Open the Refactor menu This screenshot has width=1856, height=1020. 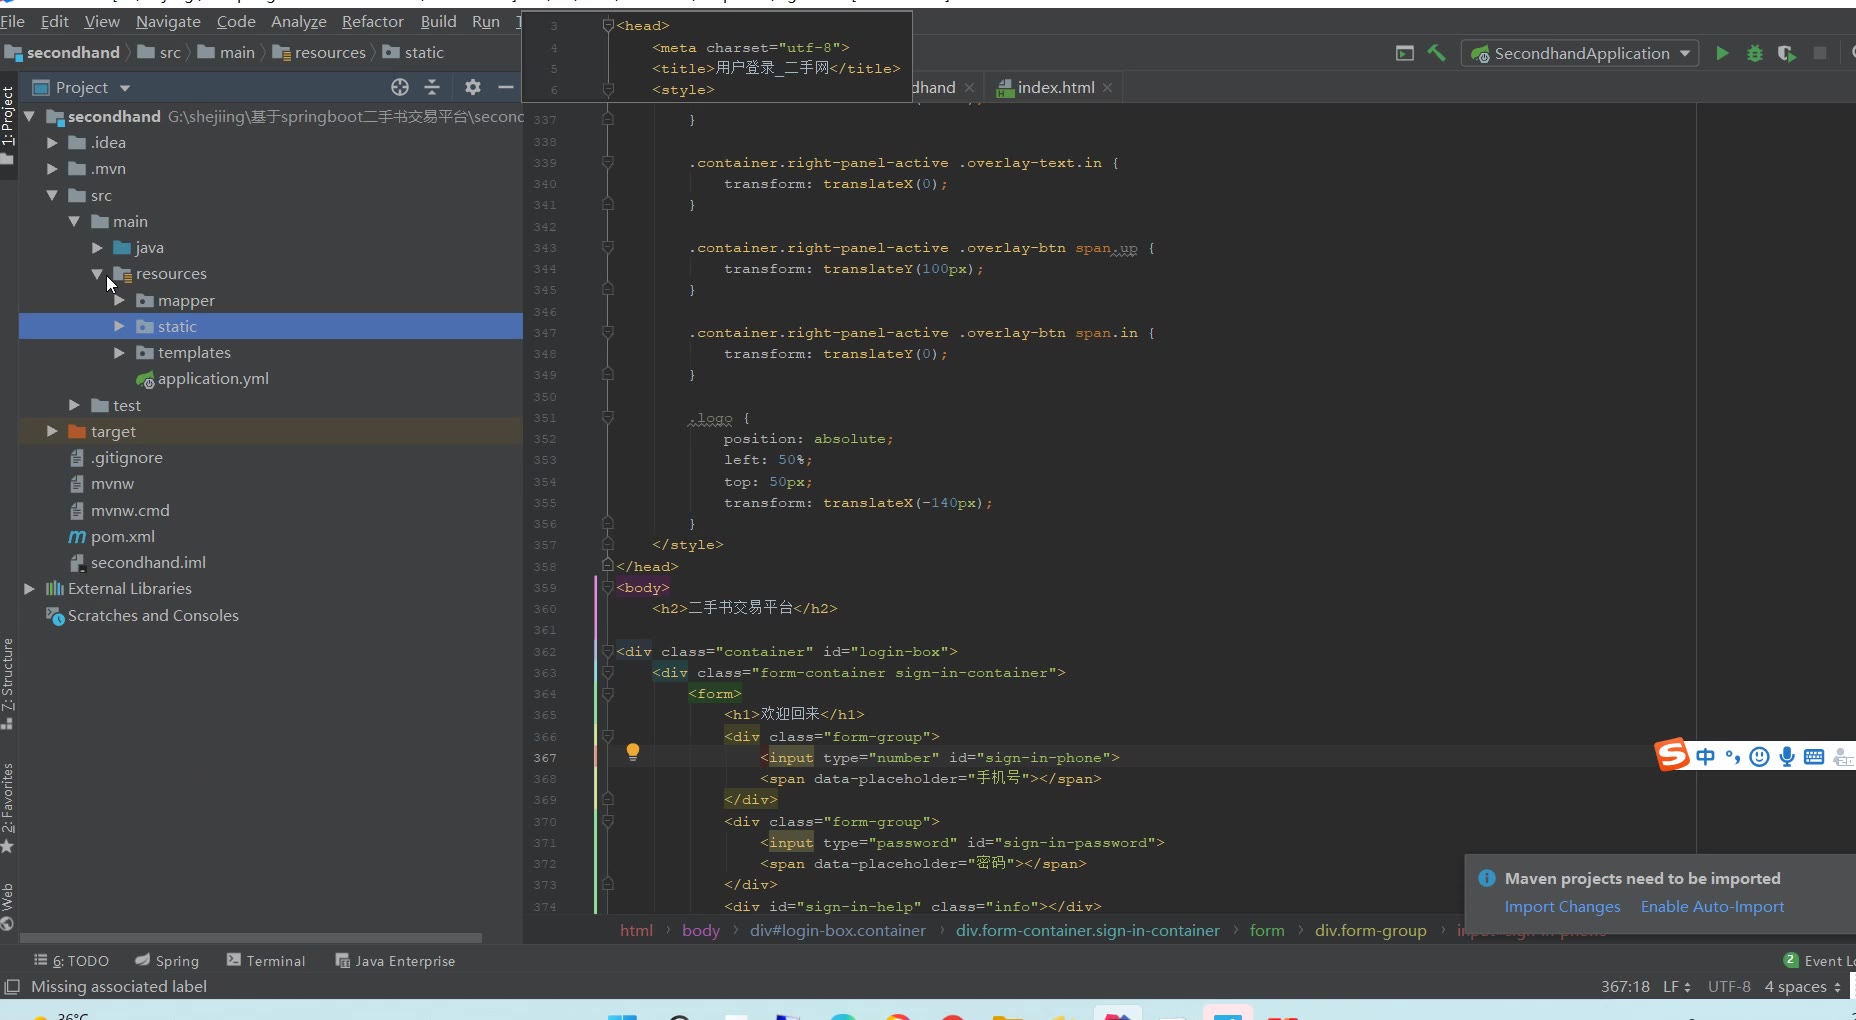373,21
